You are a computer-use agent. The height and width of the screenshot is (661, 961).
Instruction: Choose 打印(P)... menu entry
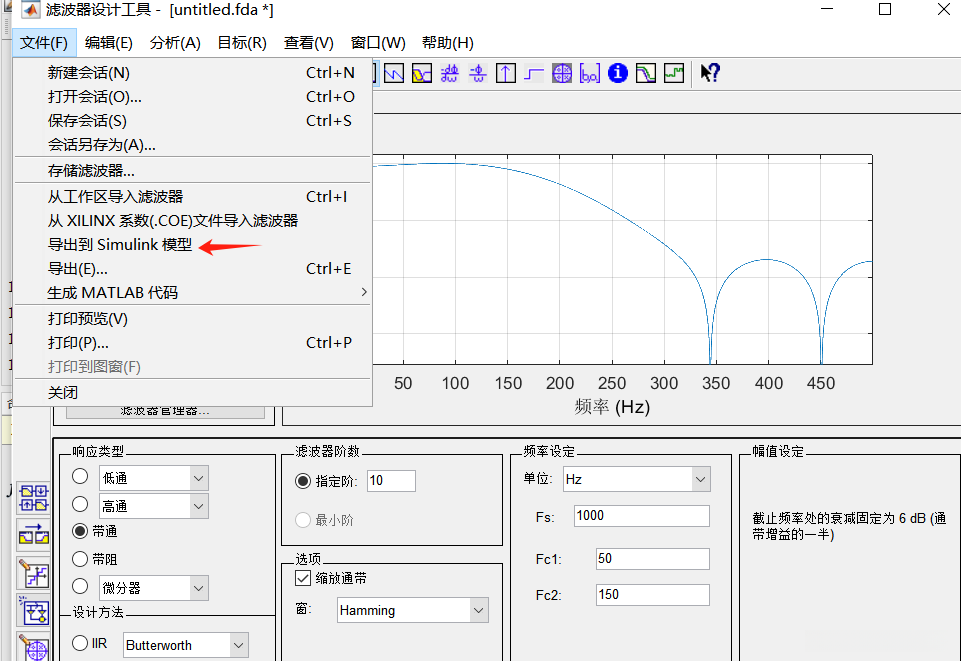click(192, 342)
